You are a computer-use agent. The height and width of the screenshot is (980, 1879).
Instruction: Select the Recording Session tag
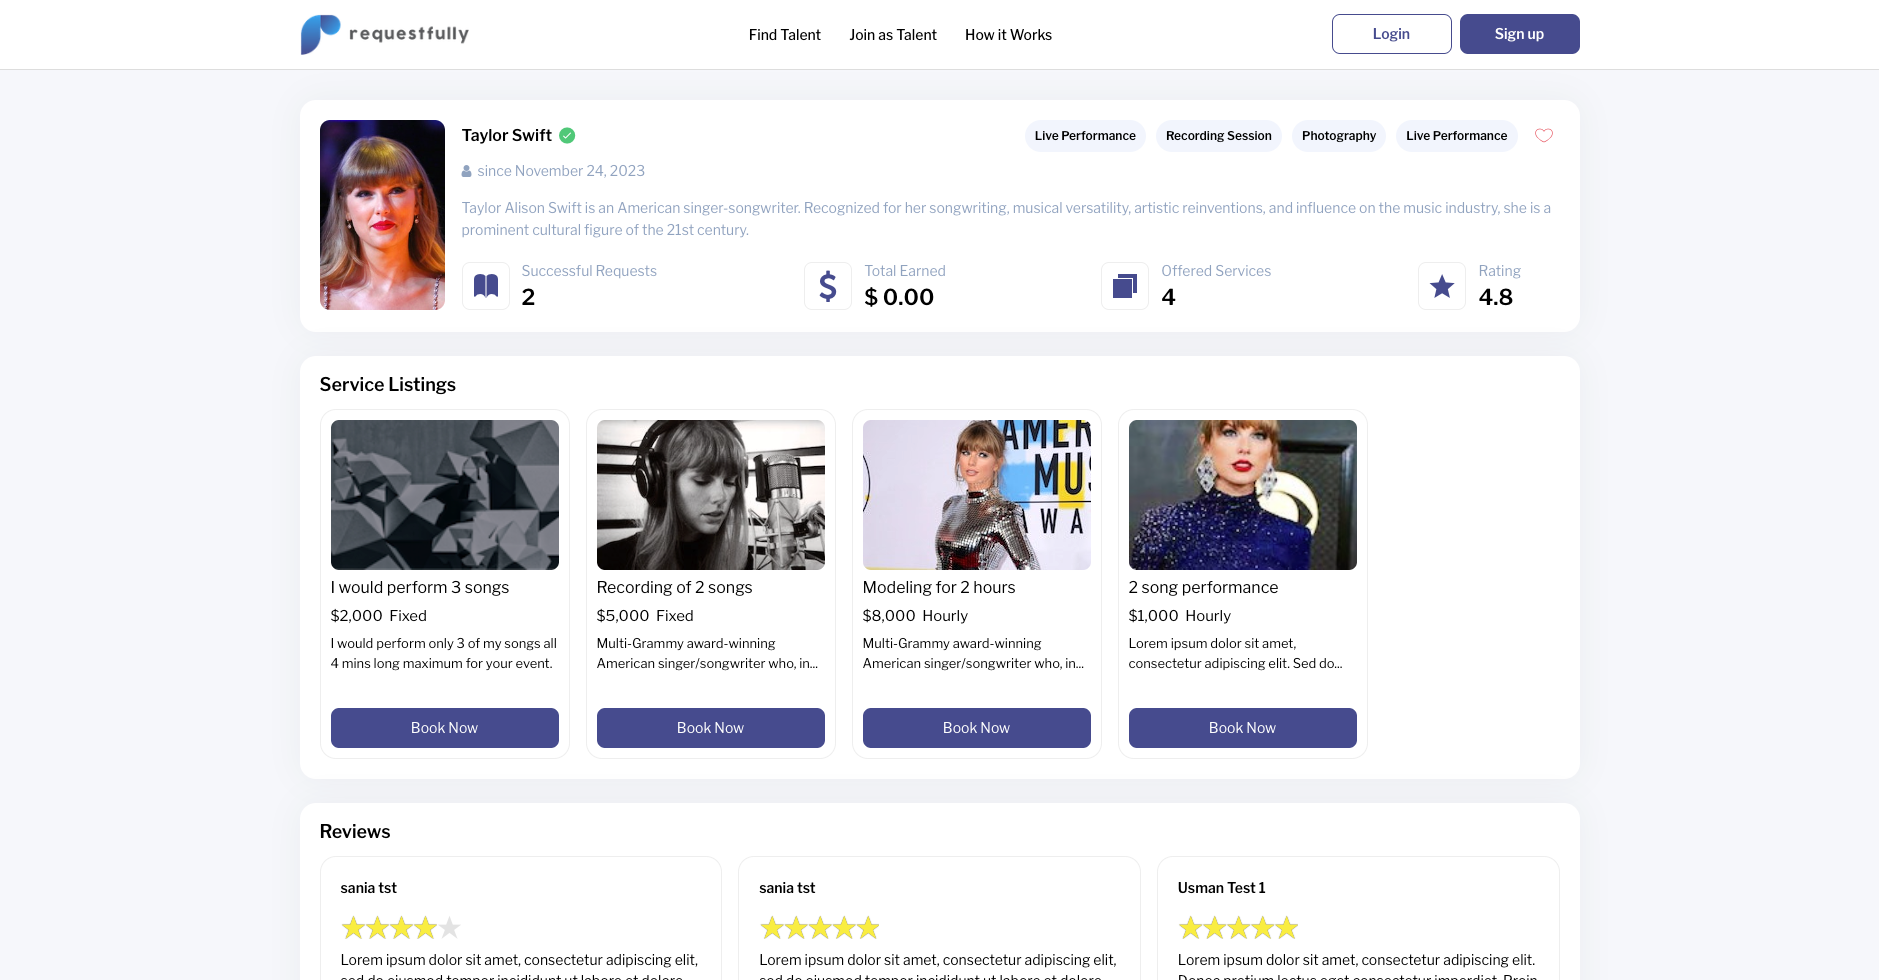click(1219, 136)
